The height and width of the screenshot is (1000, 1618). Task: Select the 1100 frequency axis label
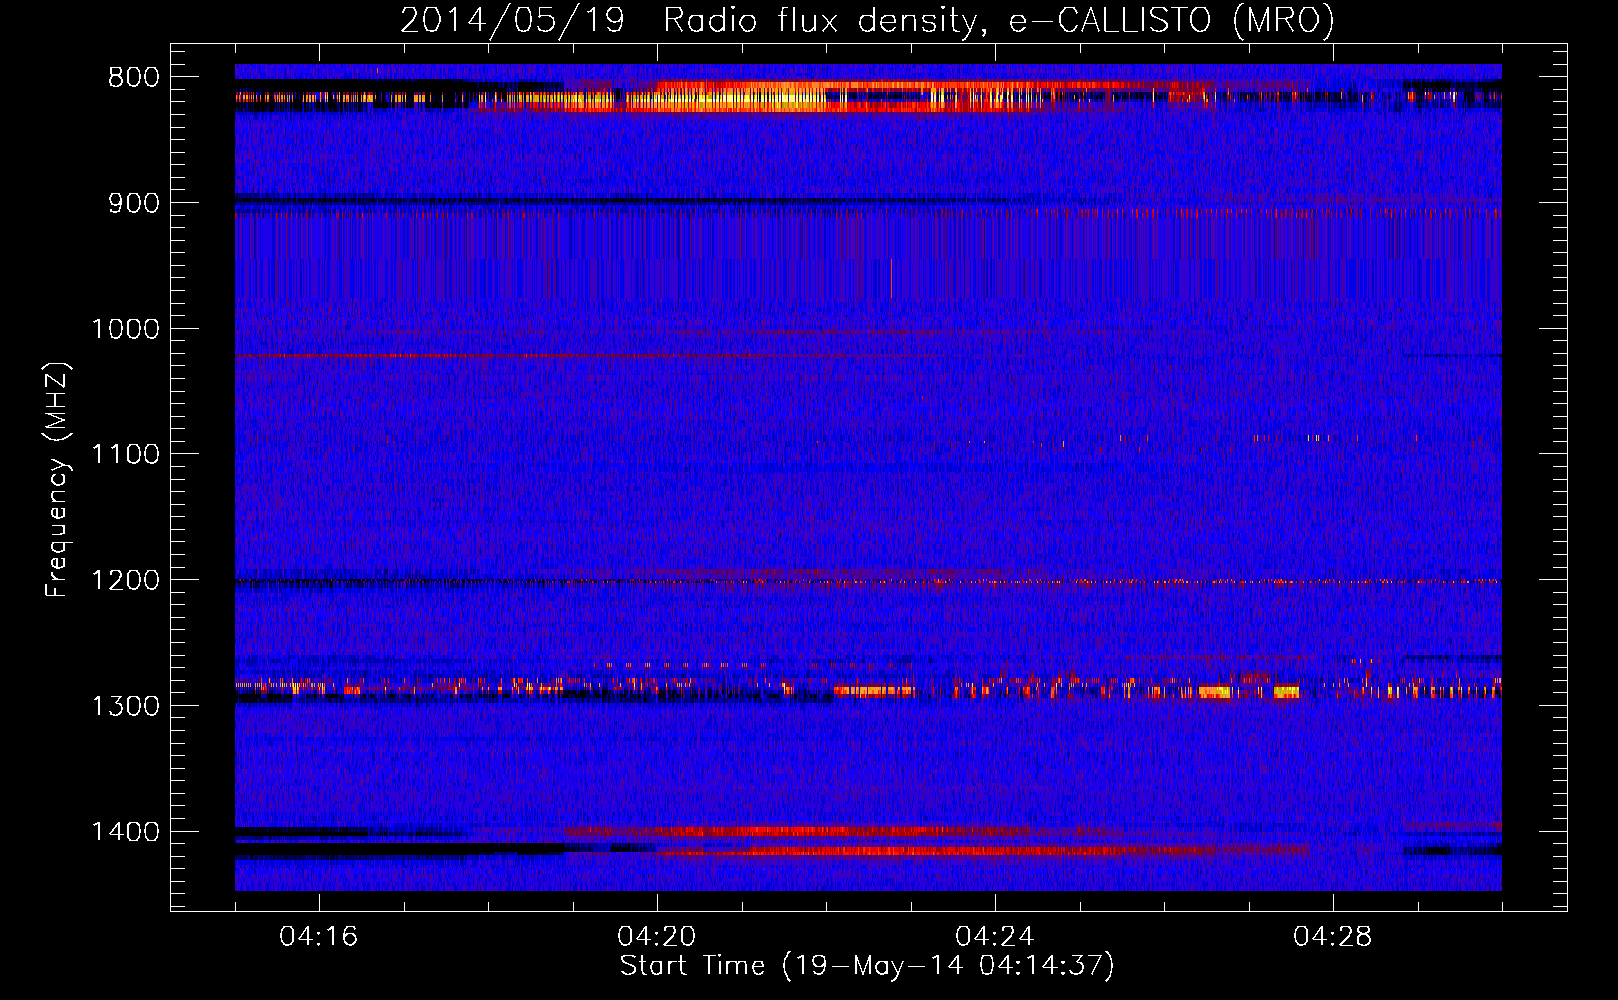point(125,455)
